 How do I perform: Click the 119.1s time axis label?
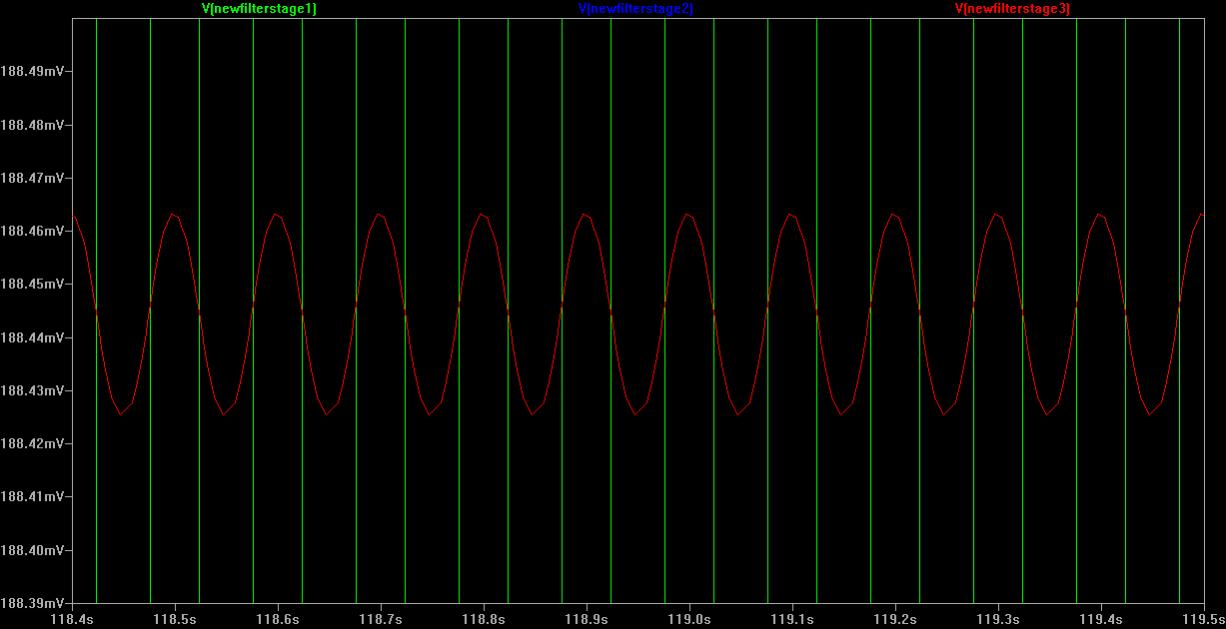pyautogui.click(x=793, y=620)
